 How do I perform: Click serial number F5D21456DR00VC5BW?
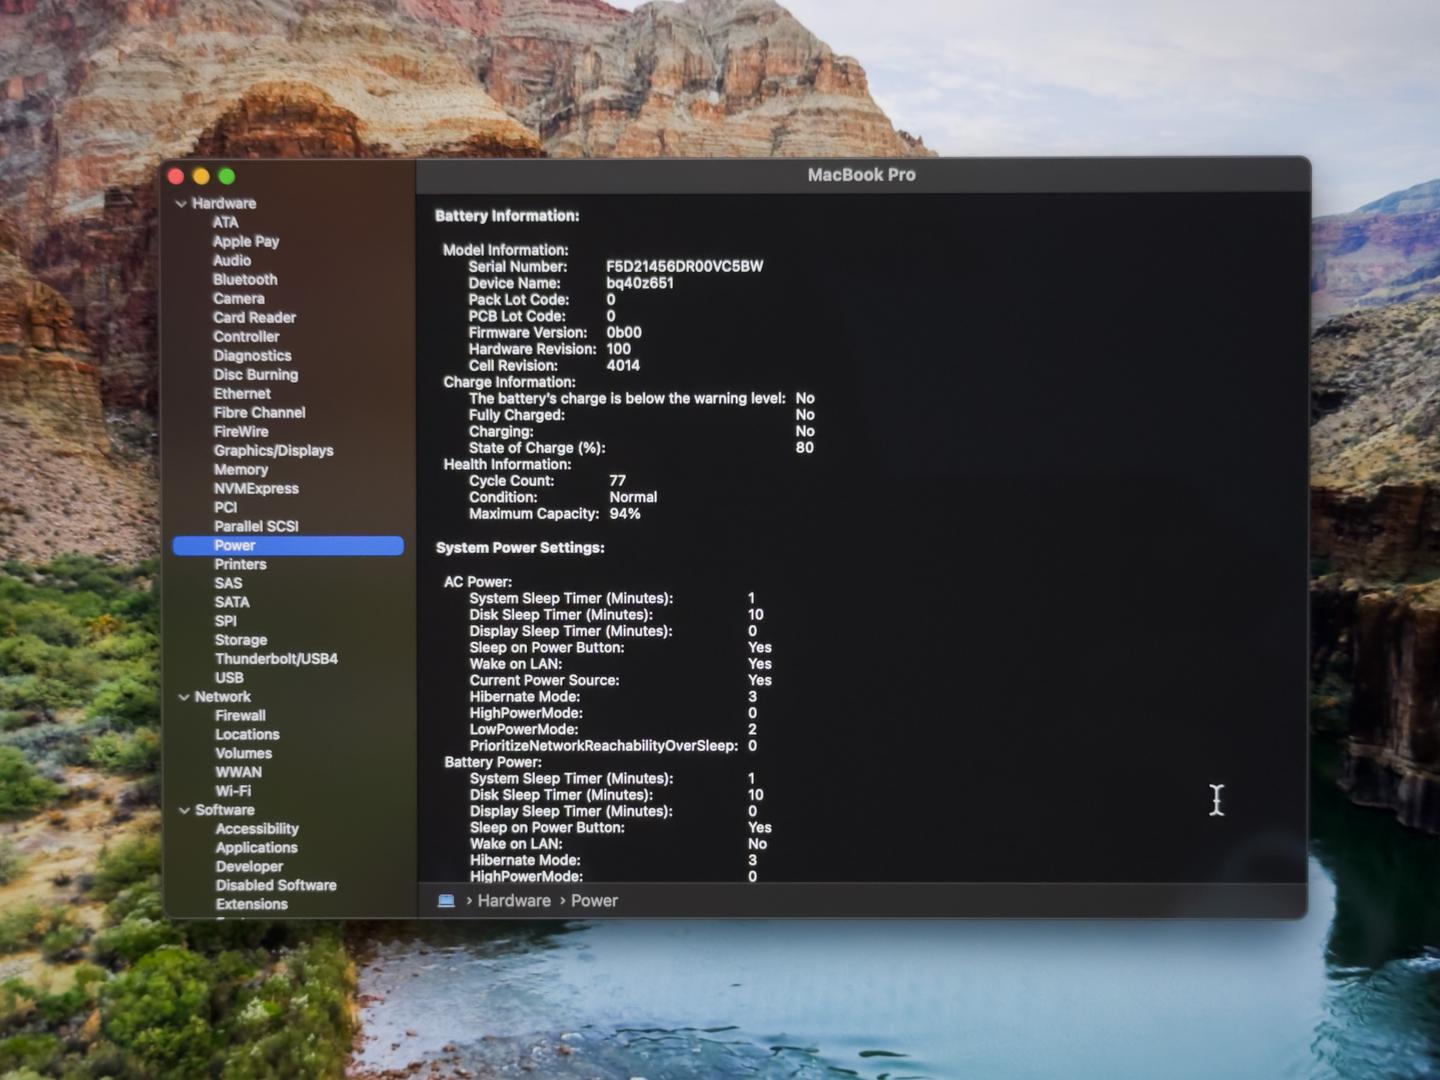pos(685,267)
